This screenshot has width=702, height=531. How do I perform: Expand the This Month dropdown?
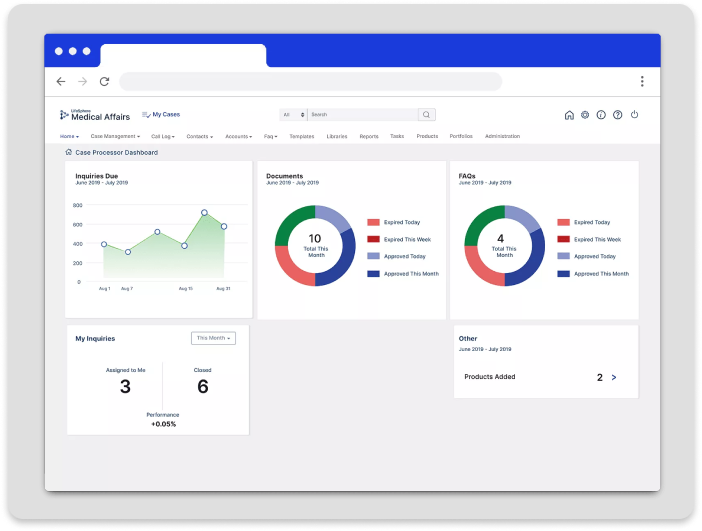pyautogui.click(x=213, y=338)
